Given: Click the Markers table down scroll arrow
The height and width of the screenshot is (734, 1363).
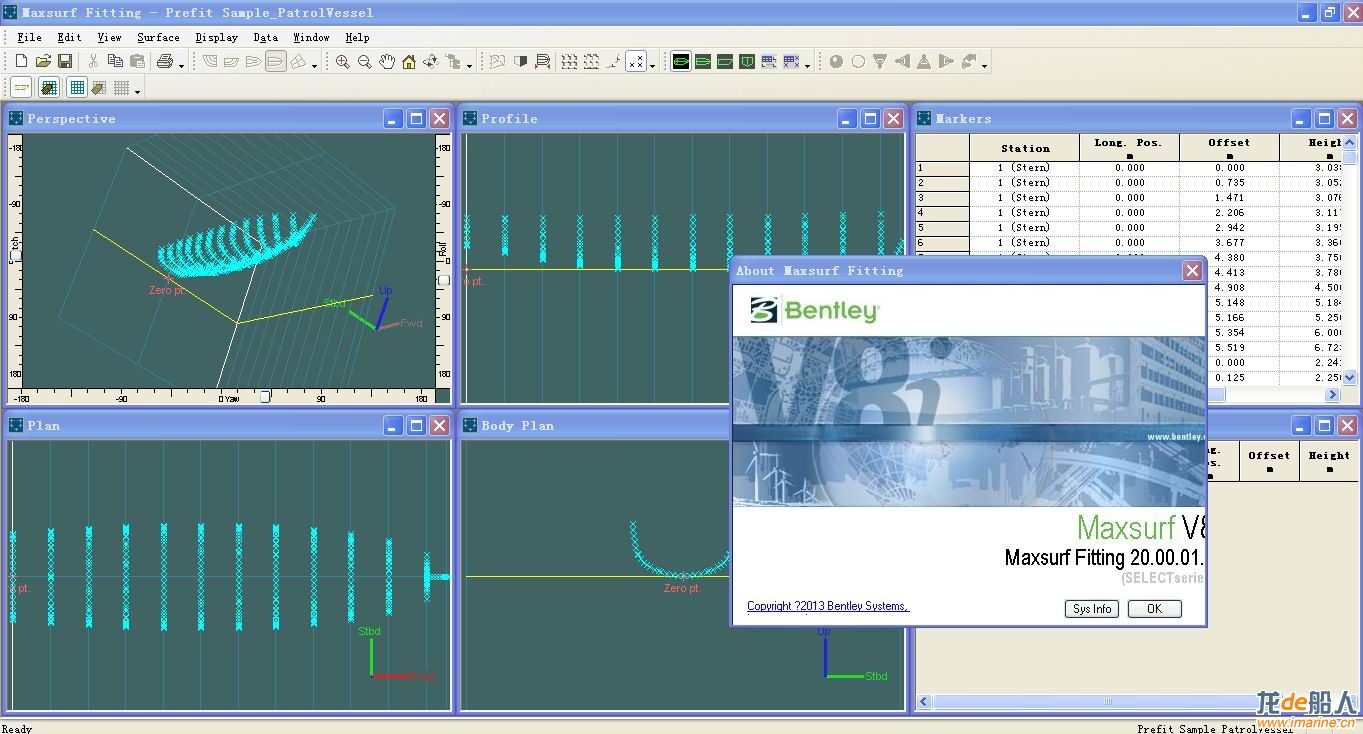Looking at the screenshot, I should pos(1349,377).
